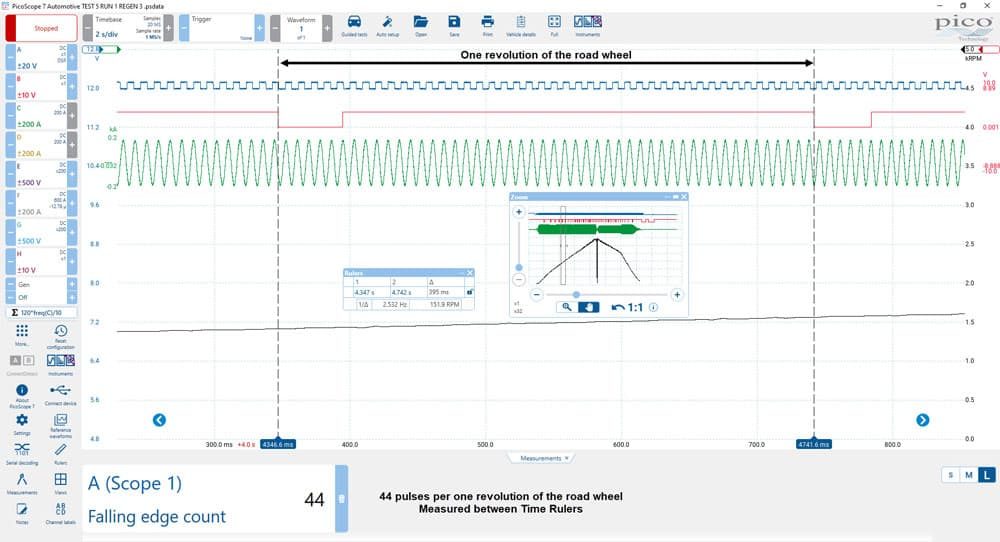Open the Timebase 2 s/div settings
Screen dimensions: 1000x542
tap(128, 28)
